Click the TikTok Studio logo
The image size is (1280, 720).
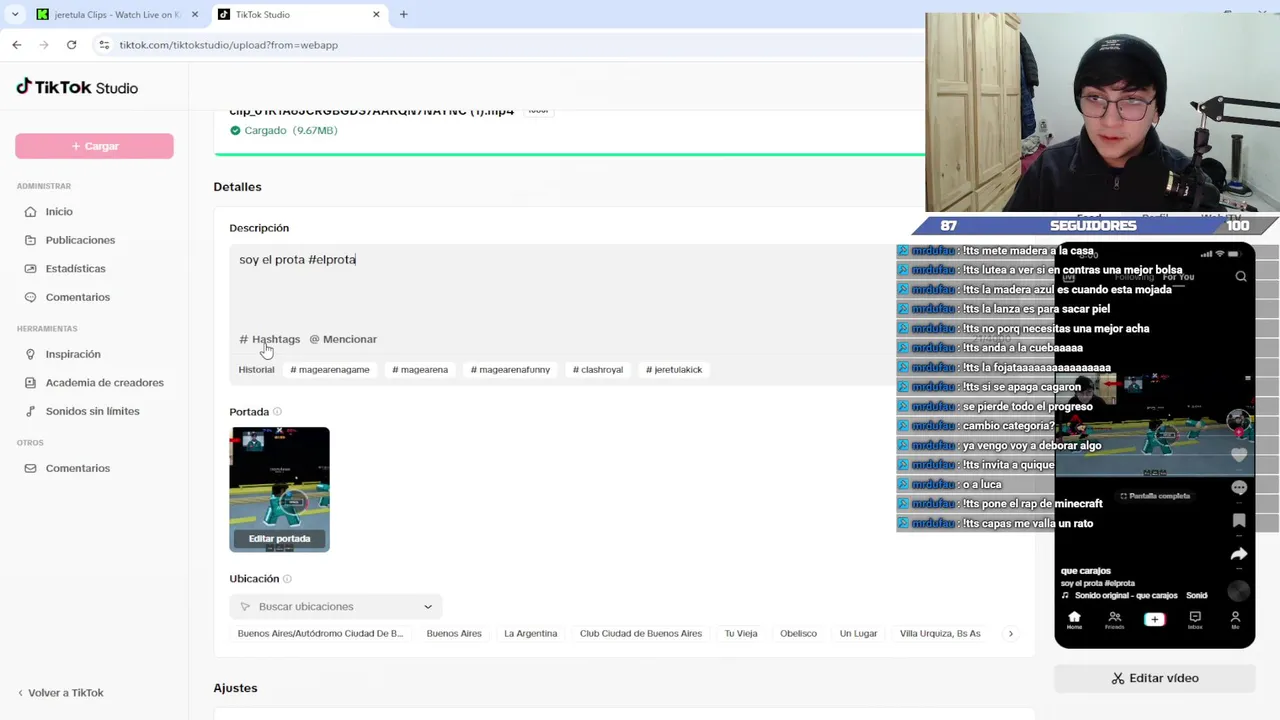pos(77,88)
